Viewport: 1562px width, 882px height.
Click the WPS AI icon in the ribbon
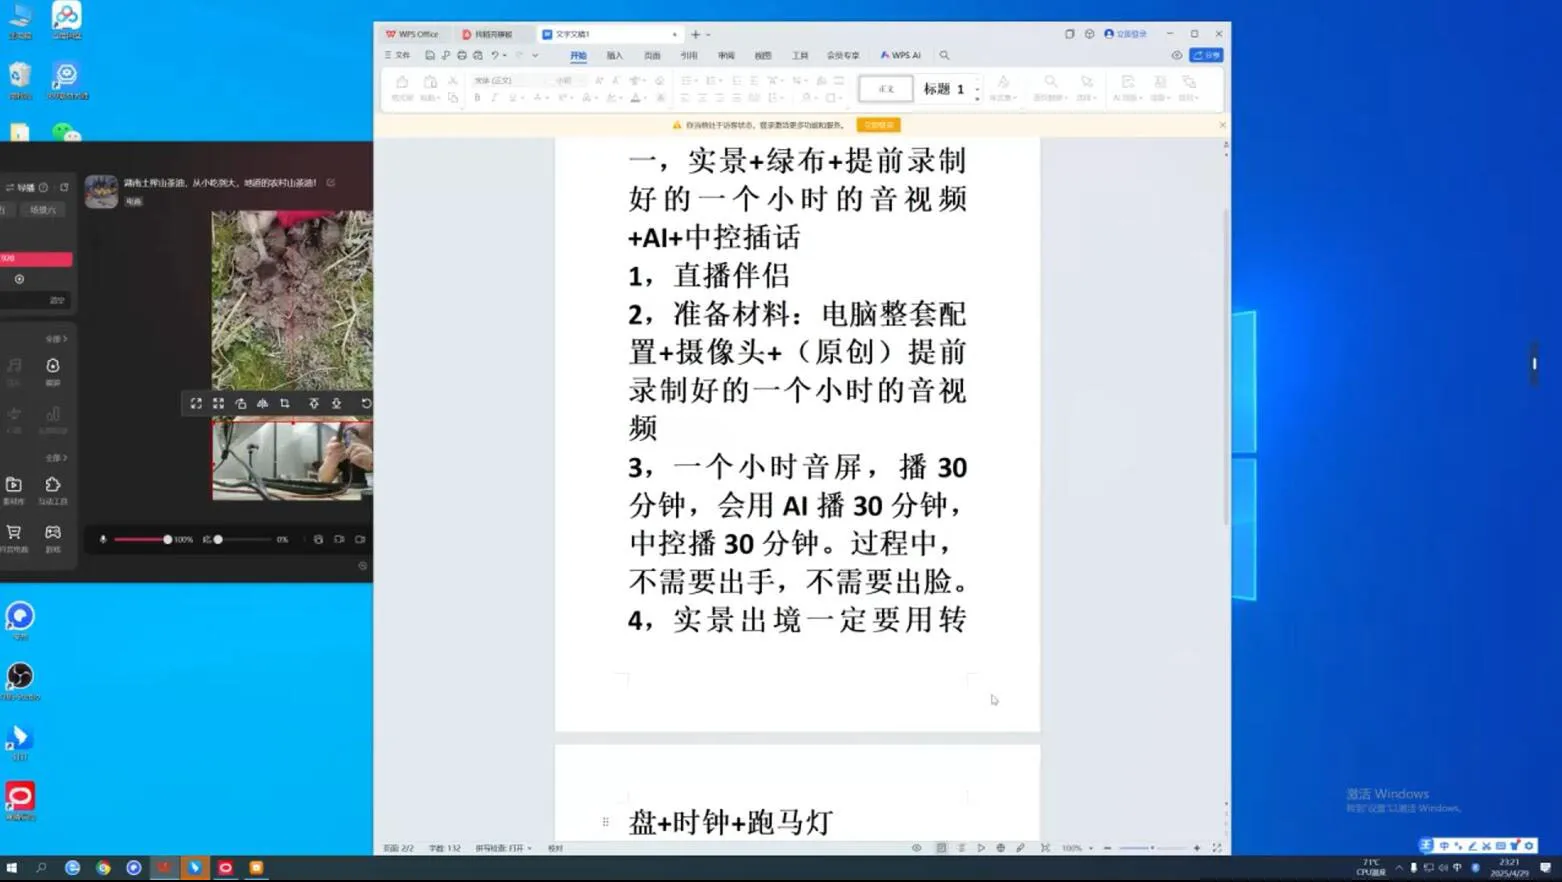(x=899, y=55)
